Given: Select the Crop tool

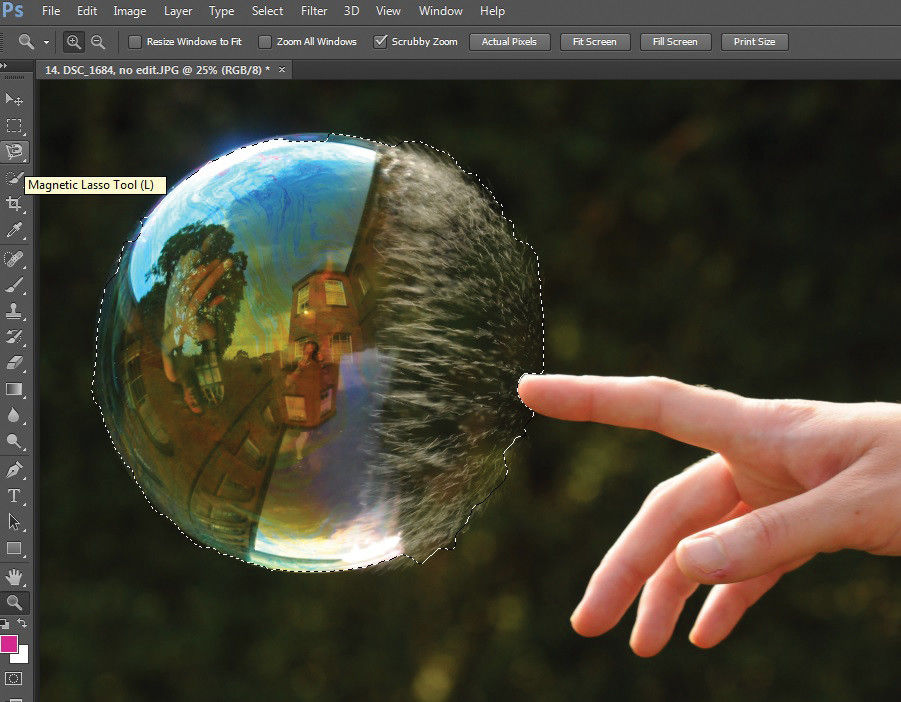Looking at the screenshot, I should coord(14,204).
